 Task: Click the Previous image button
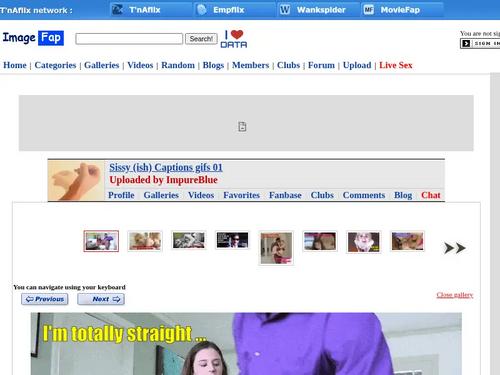point(45,299)
